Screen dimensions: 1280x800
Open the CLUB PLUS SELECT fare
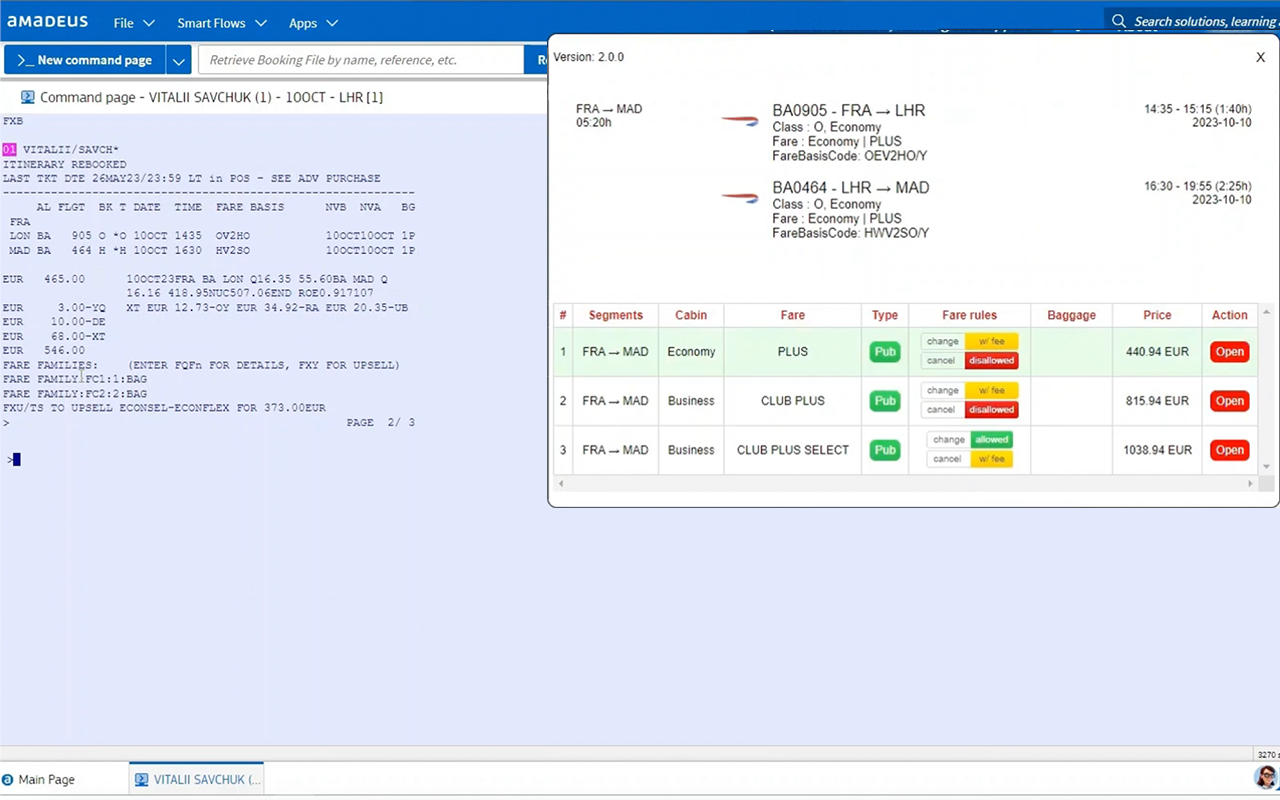(1230, 450)
